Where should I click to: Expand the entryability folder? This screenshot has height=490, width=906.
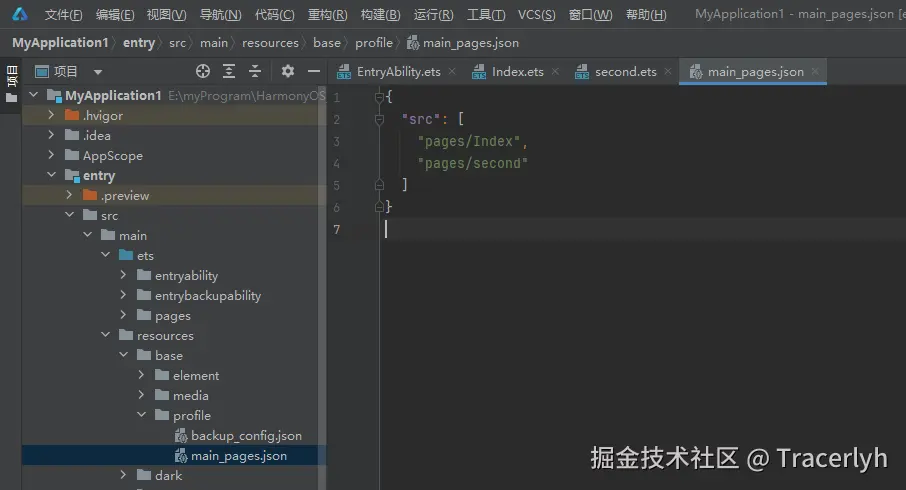coord(123,275)
